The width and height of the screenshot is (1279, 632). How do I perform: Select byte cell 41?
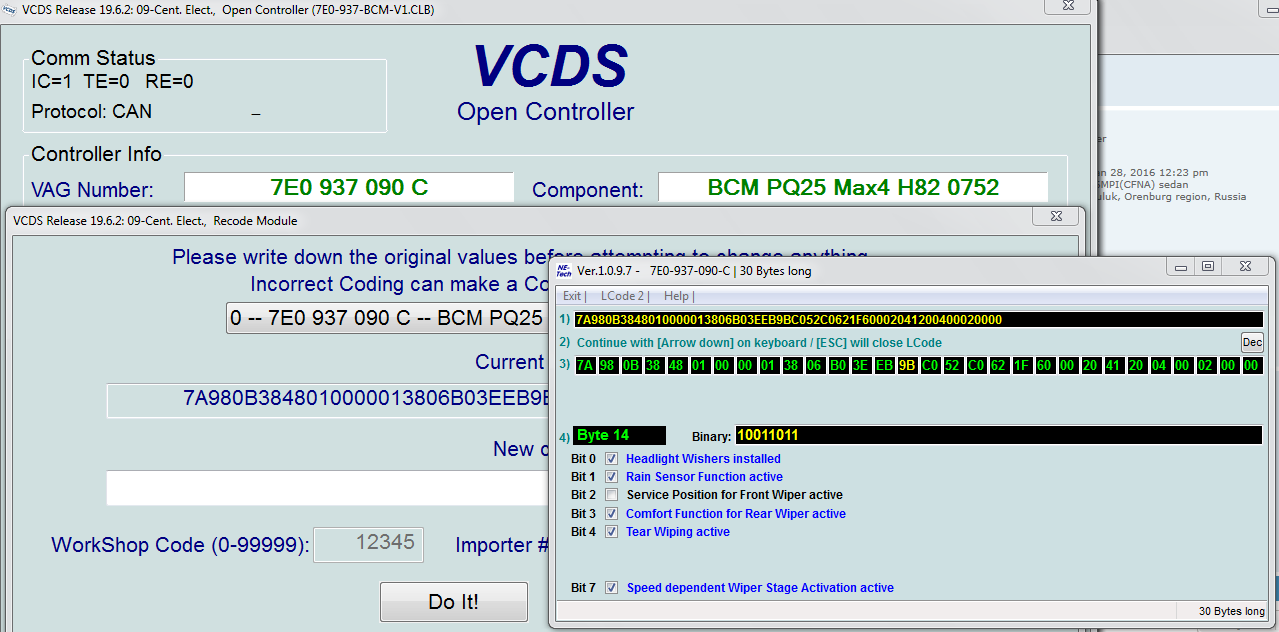(x=1113, y=365)
